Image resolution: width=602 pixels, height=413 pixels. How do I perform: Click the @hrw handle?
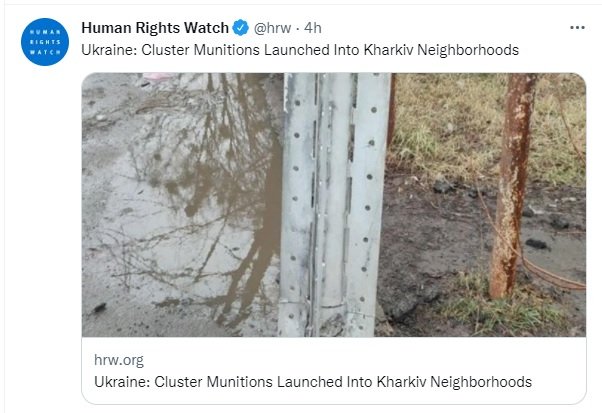point(272,28)
